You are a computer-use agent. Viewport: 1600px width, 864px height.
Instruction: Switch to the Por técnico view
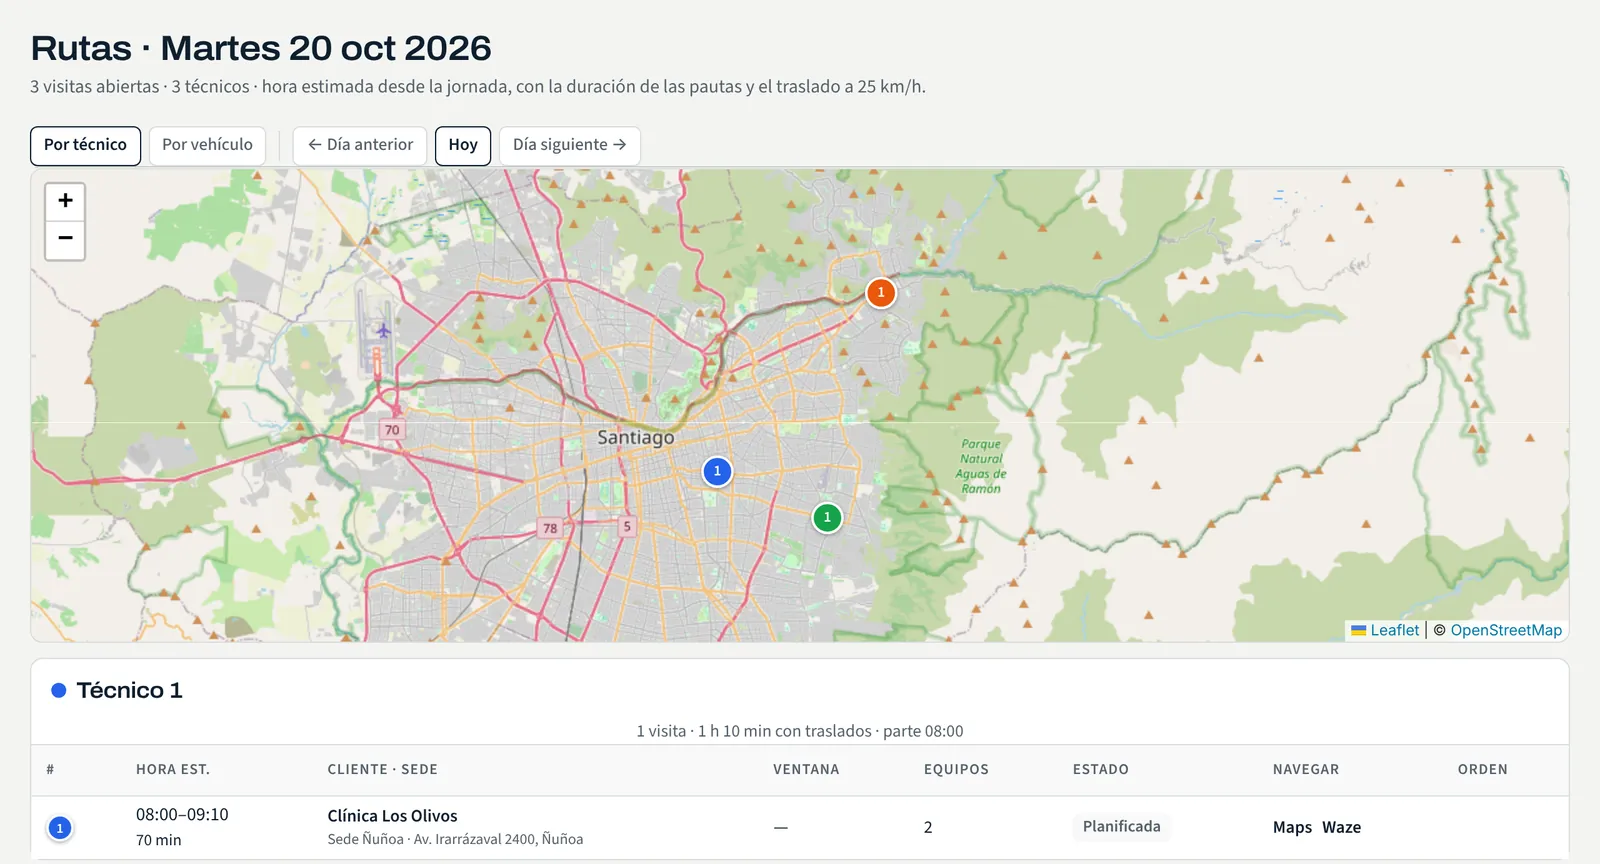tap(85, 145)
